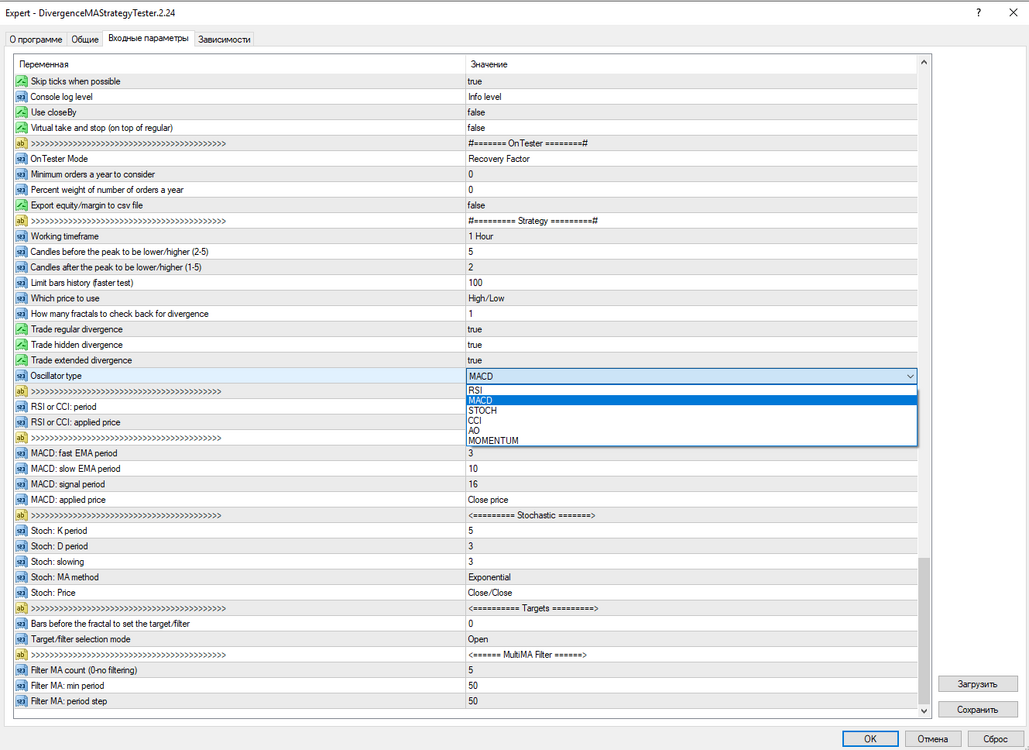Click the Limit bars history value 100
Image resolution: width=1029 pixels, height=750 pixels.
coord(476,283)
